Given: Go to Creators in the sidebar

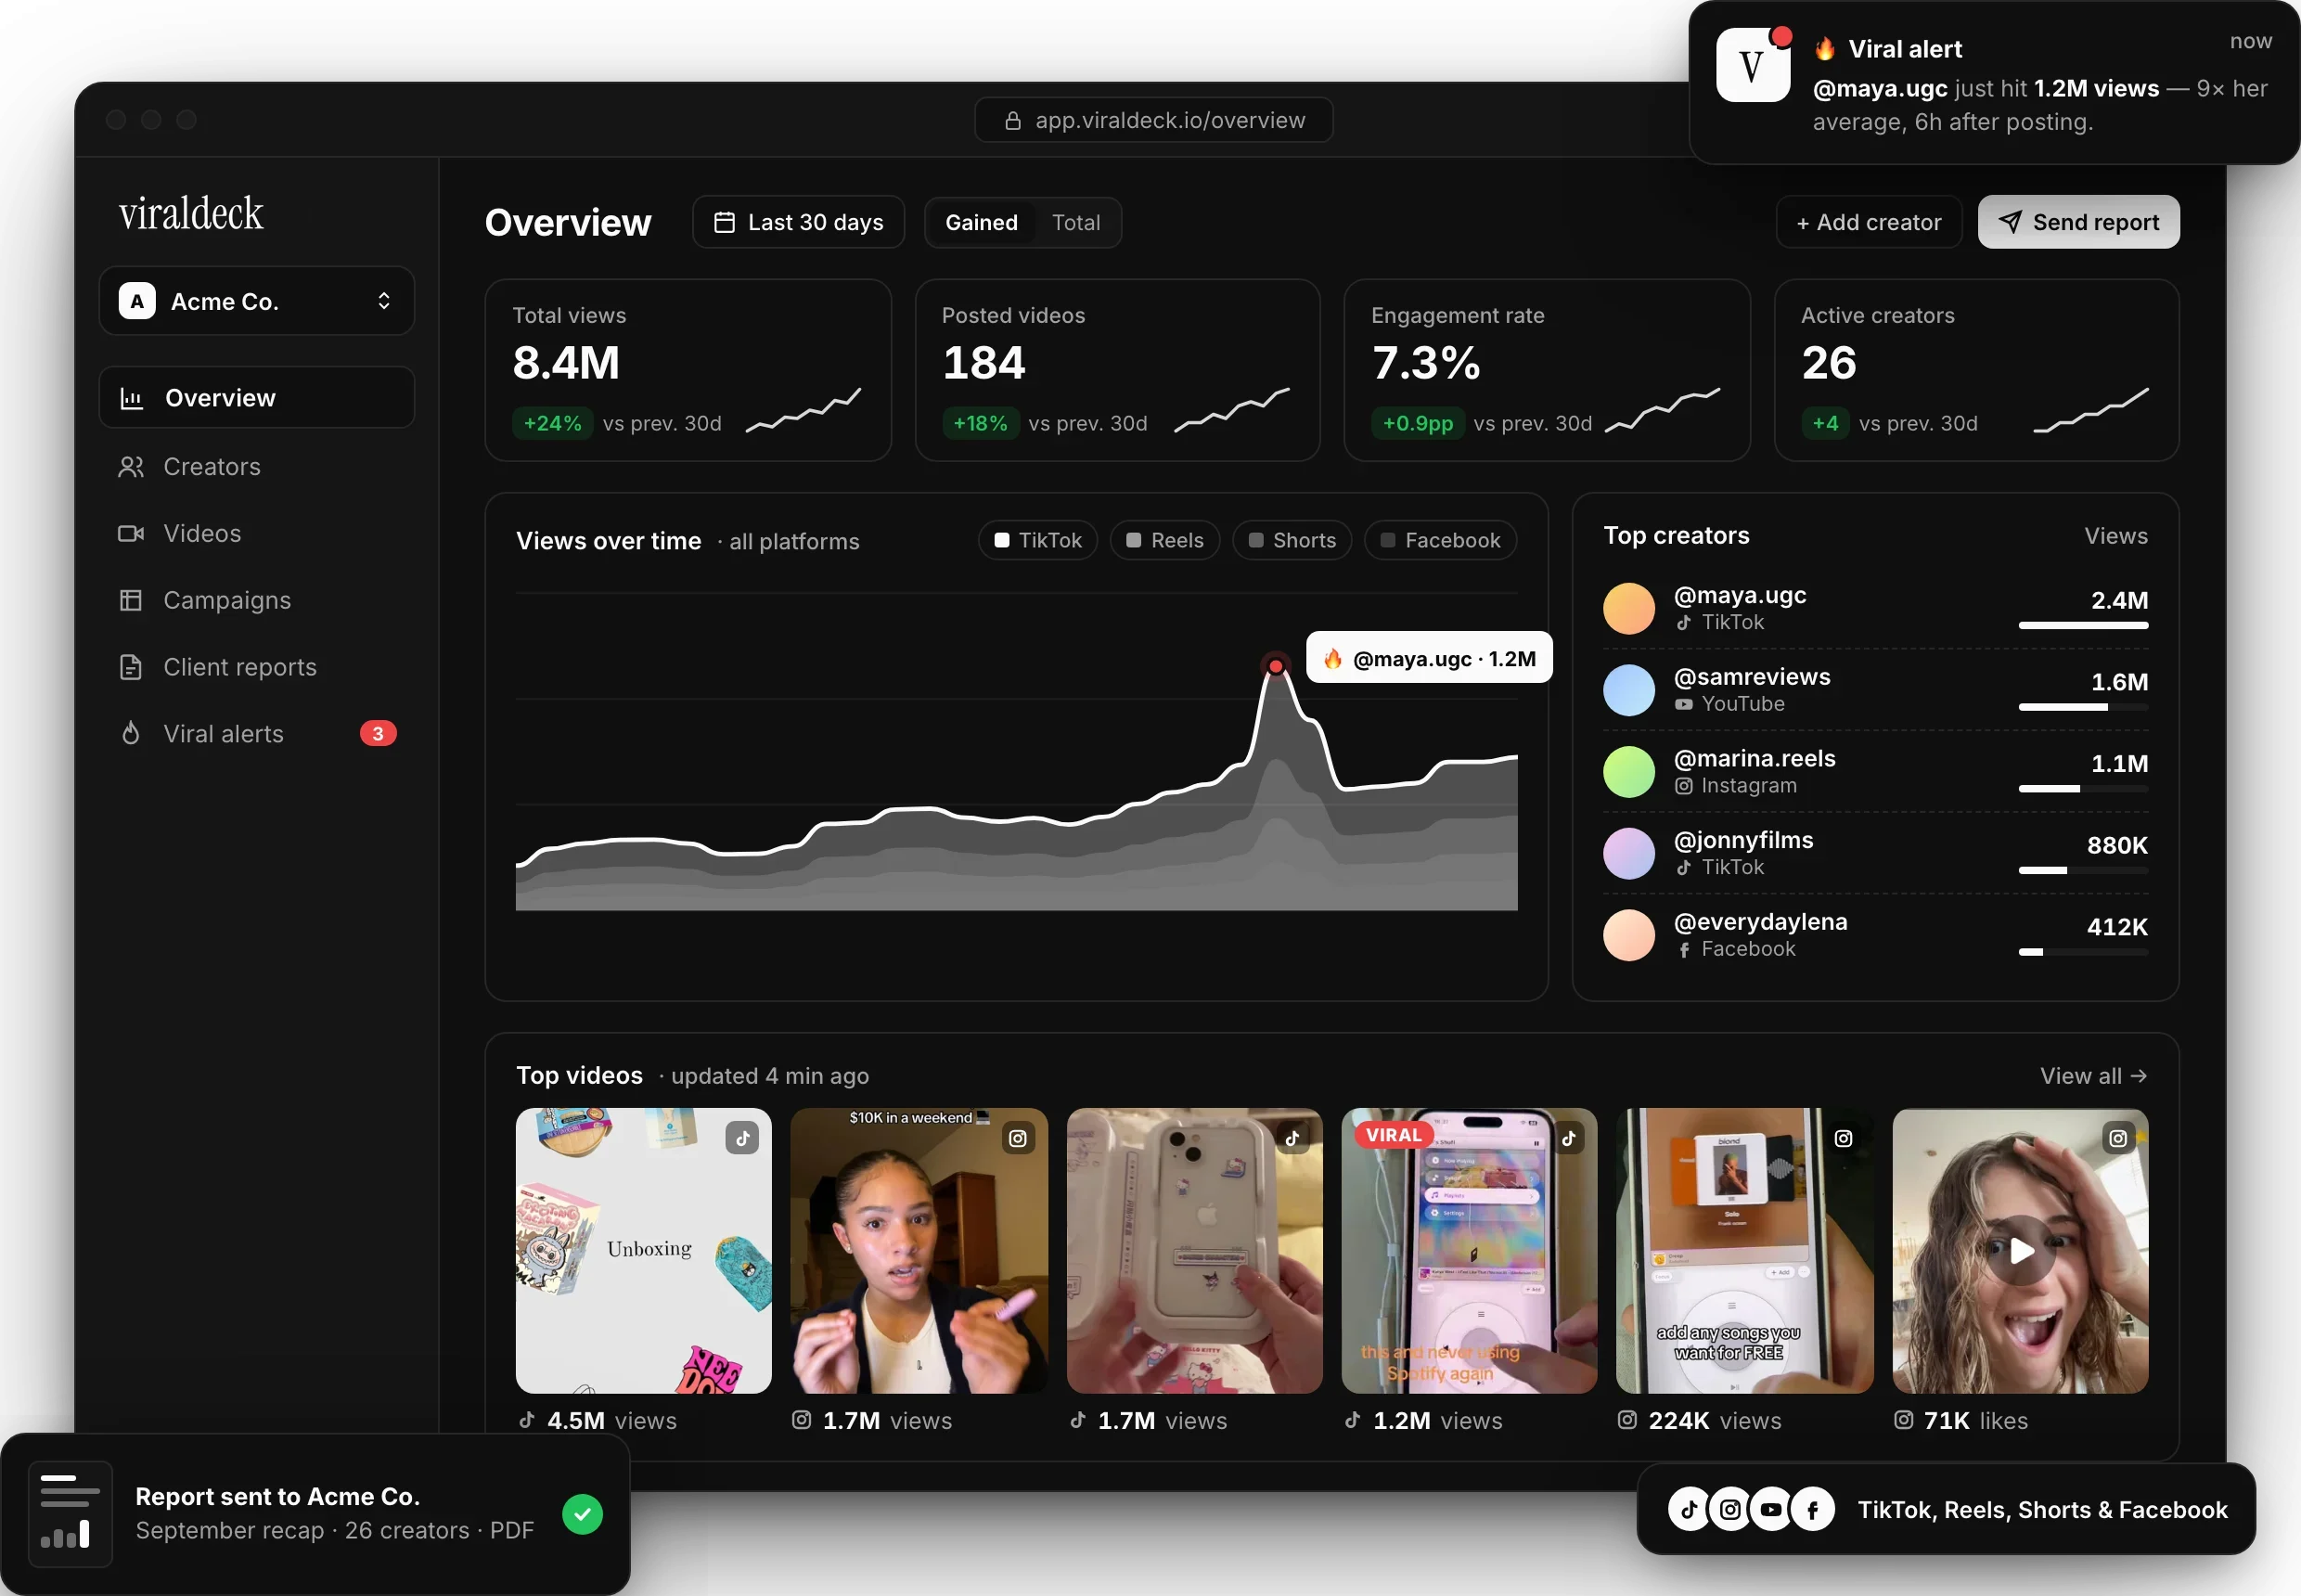Looking at the screenshot, I should [x=256, y=466].
